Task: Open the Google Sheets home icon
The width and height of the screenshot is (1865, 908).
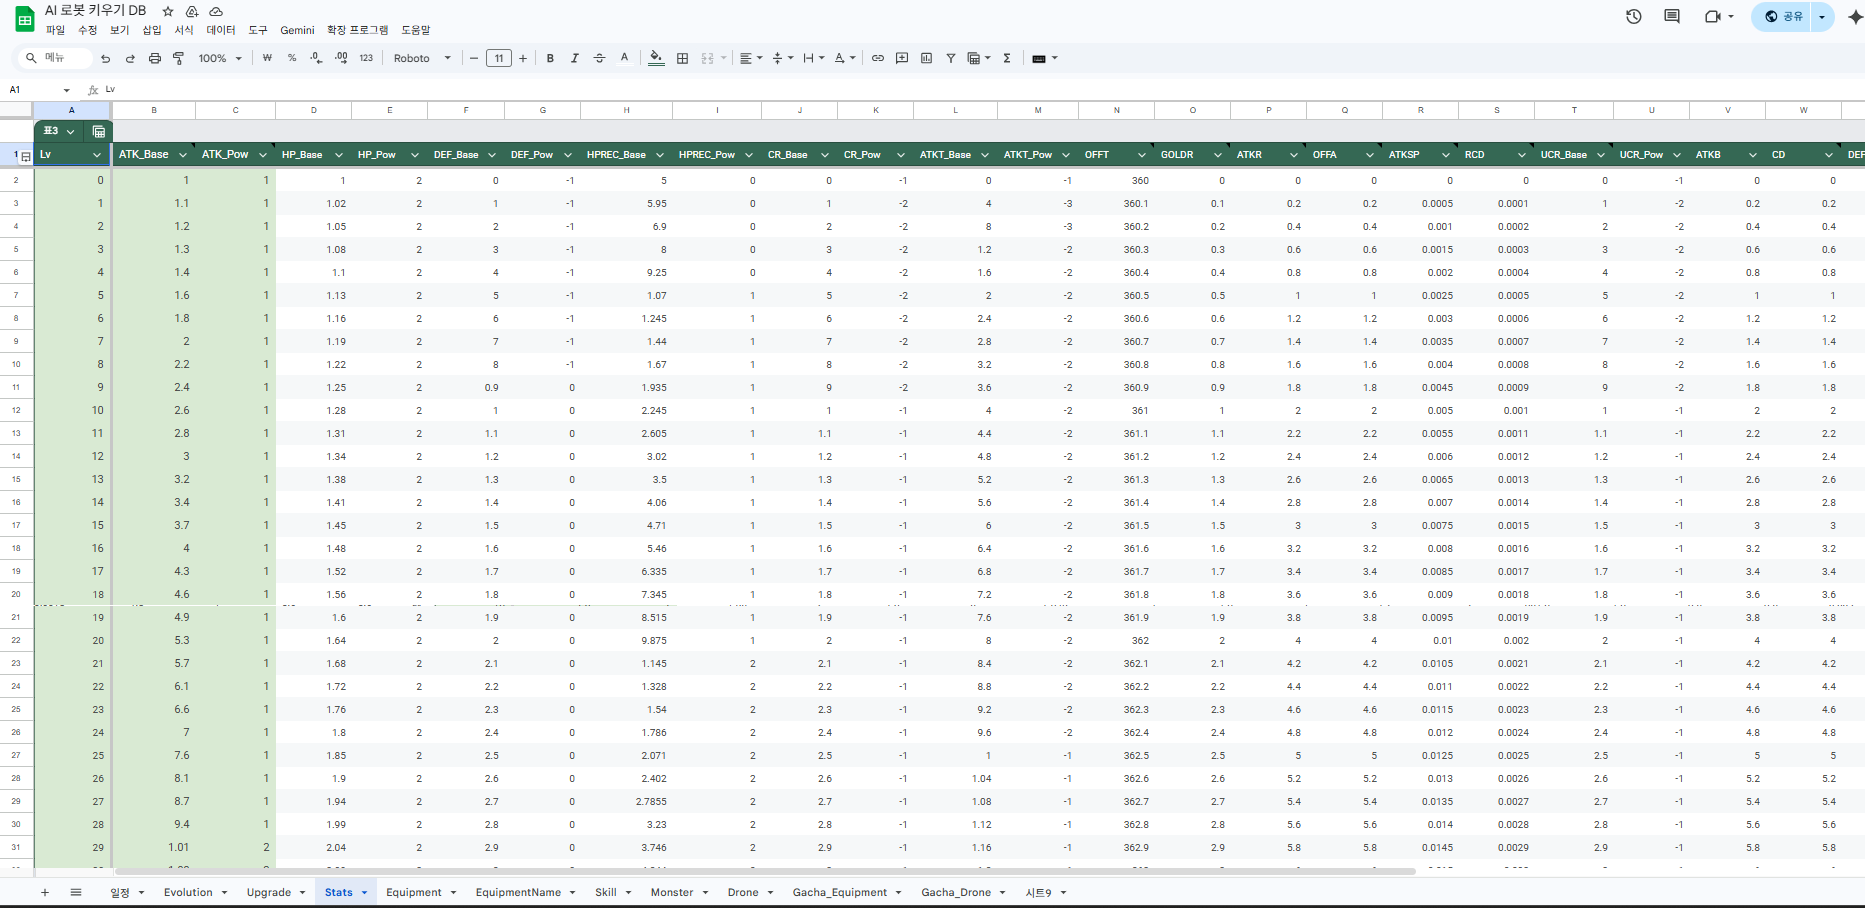Action: pyautogui.click(x=24, y=19)
